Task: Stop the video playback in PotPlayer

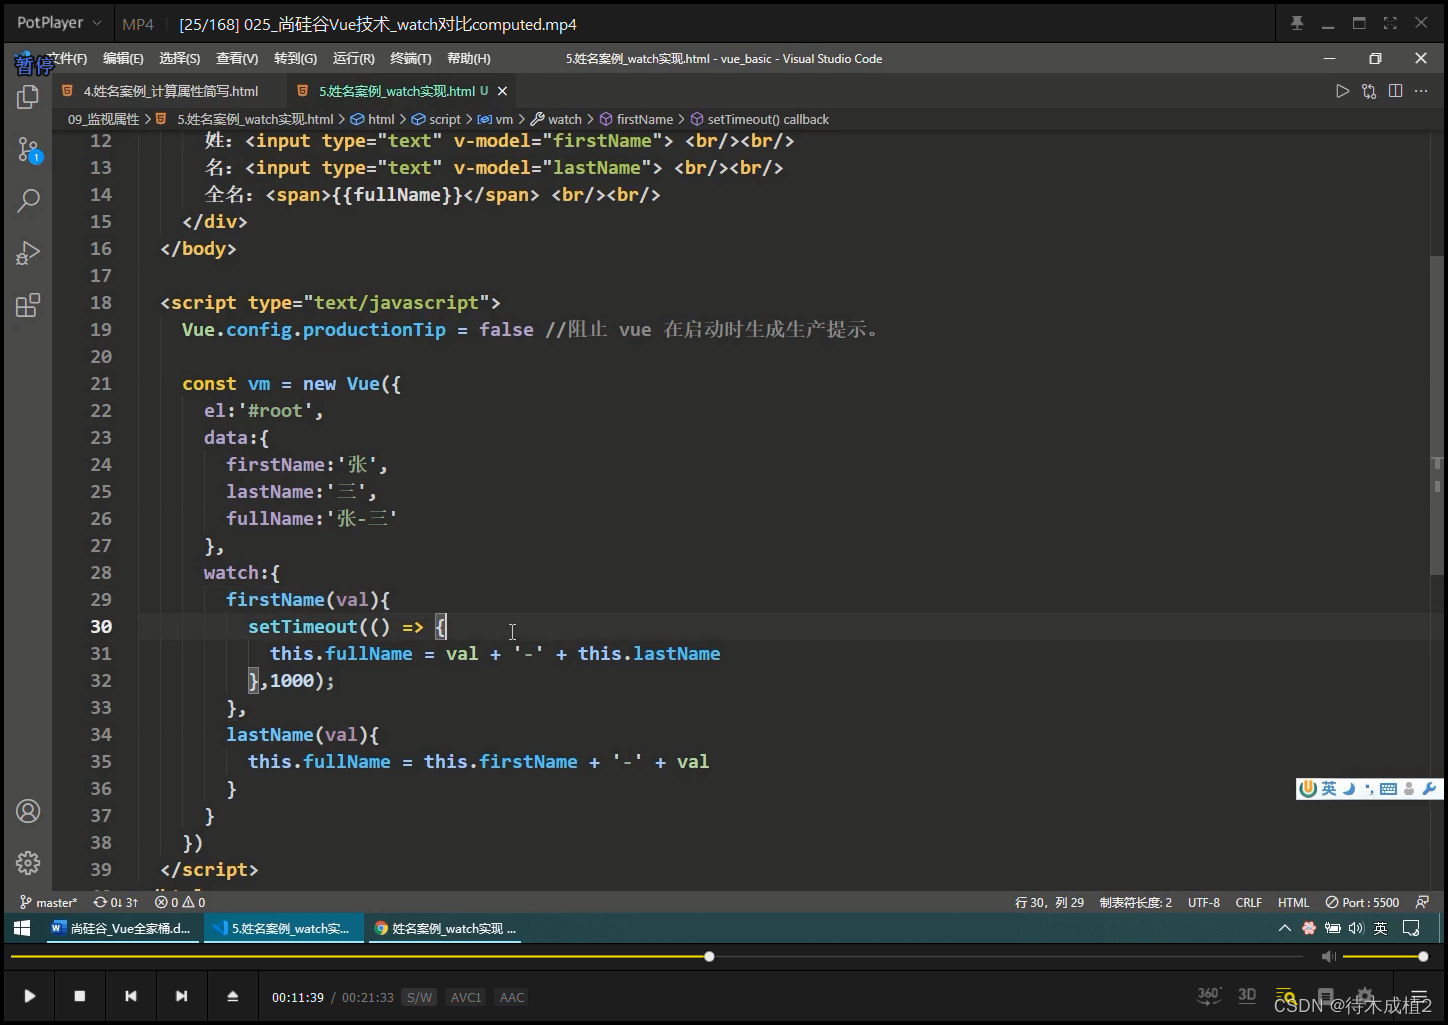Action: pyautogui.click(x=80, y=996)
